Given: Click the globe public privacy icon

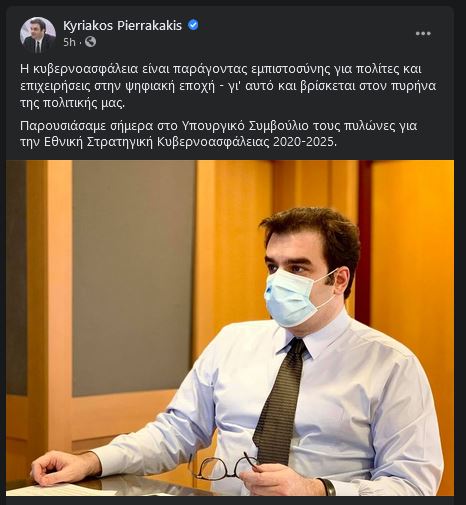Looking at the screenshot, I should coord(90,42).
